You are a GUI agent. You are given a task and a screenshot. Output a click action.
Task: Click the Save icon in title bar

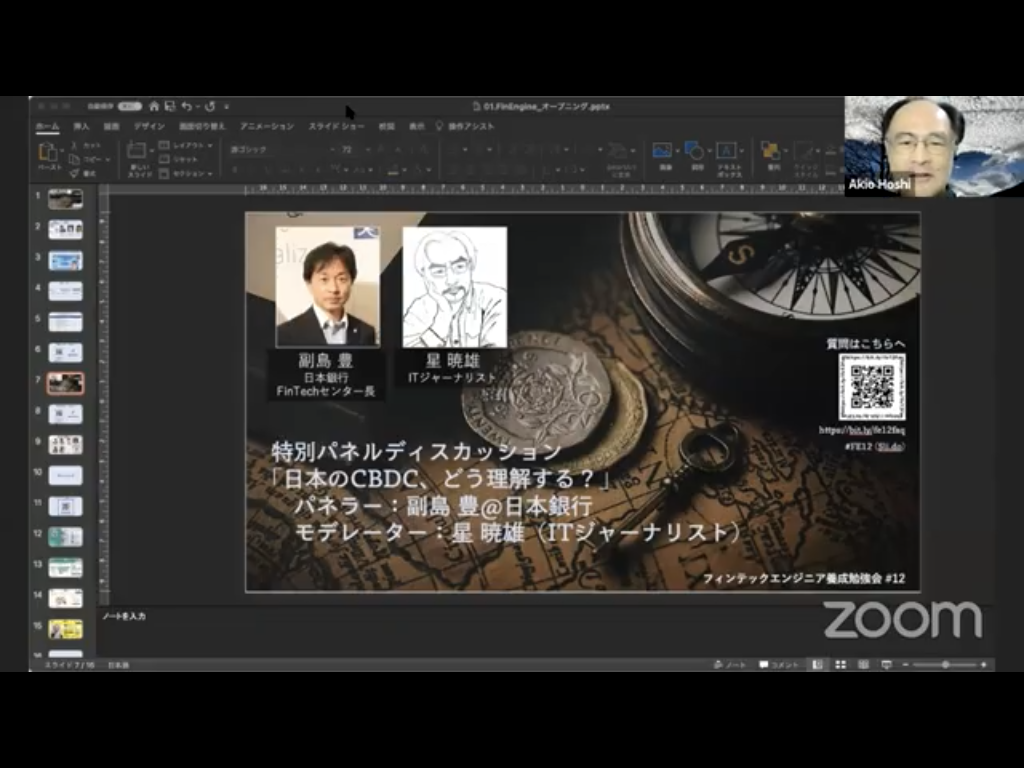click(x=170, y=106)
